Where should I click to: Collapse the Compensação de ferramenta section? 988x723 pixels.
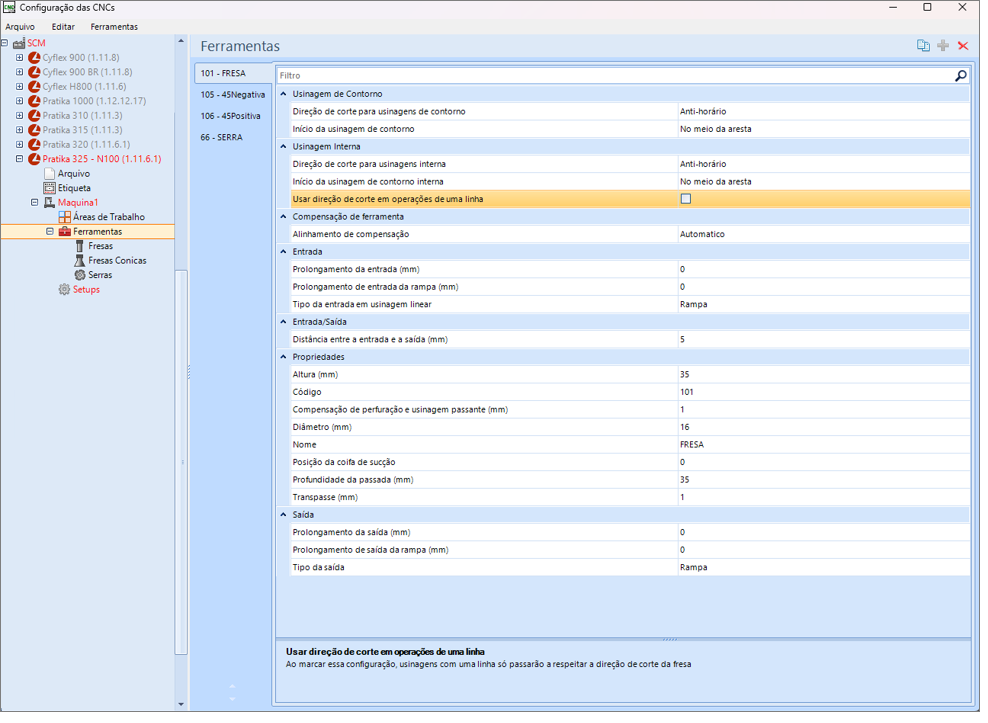285,218
